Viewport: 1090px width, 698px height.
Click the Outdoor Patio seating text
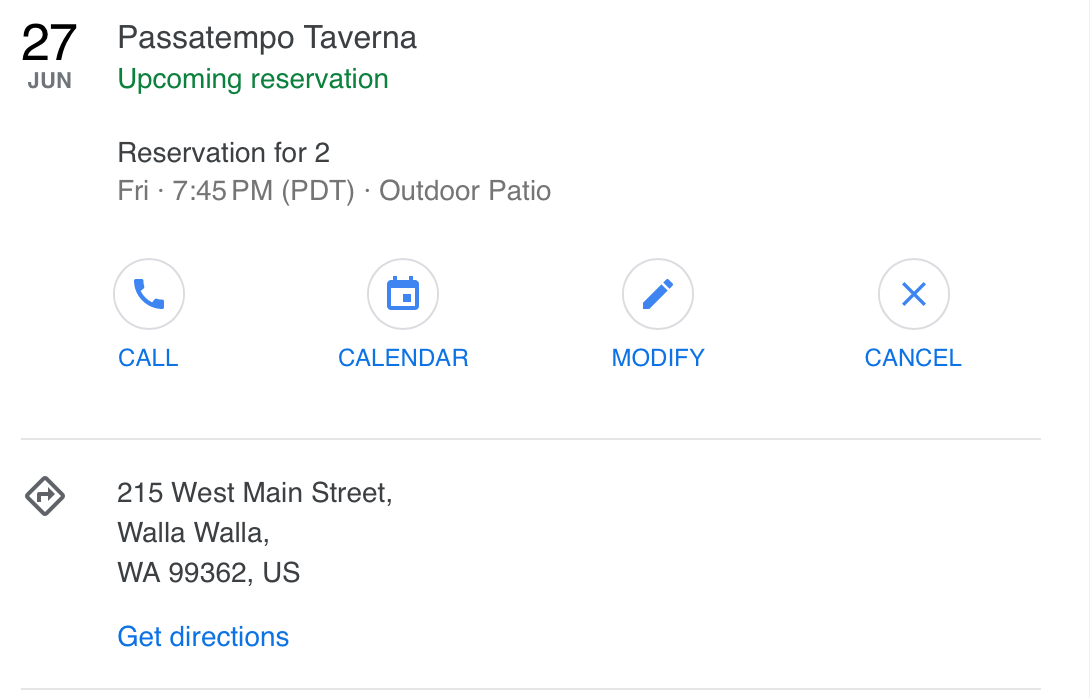465,191
